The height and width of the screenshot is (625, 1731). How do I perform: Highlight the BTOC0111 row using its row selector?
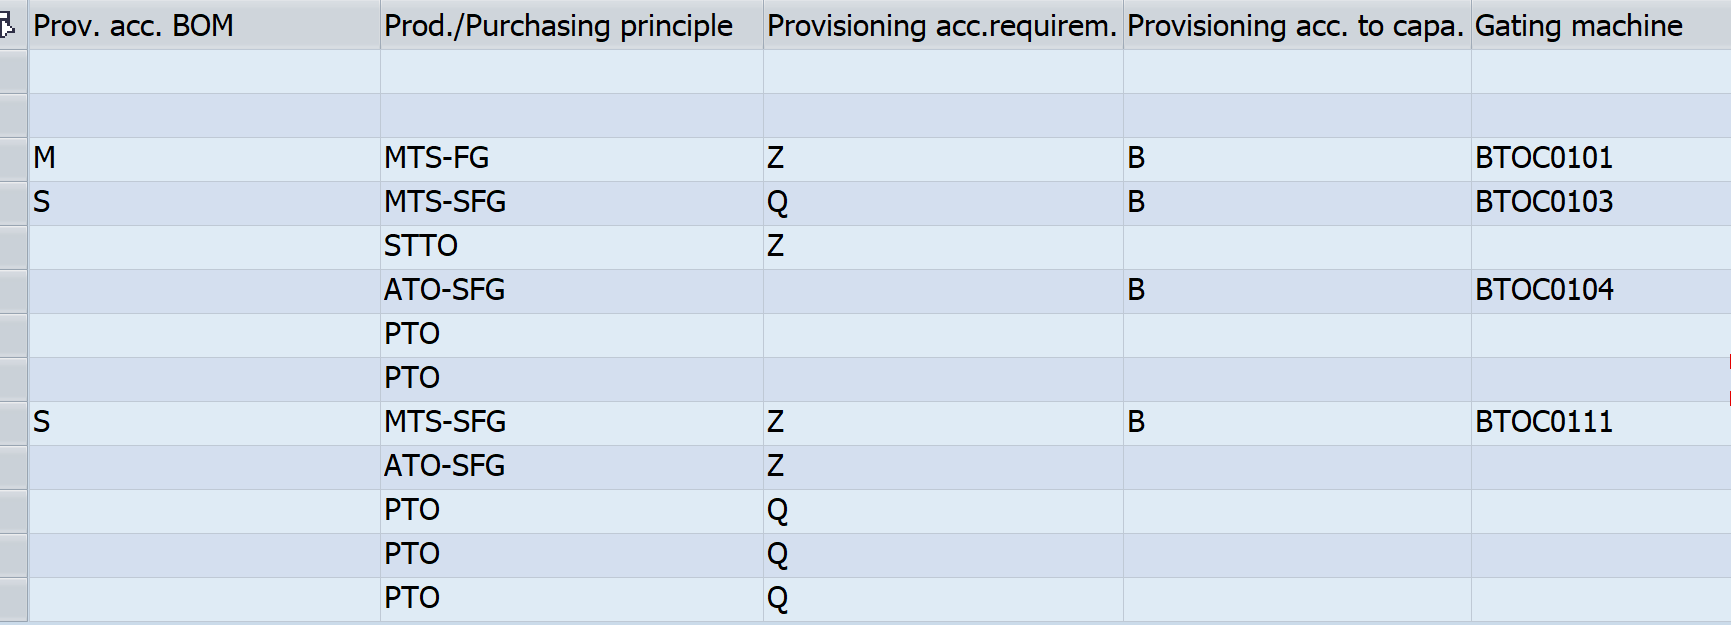click(13, 423)
